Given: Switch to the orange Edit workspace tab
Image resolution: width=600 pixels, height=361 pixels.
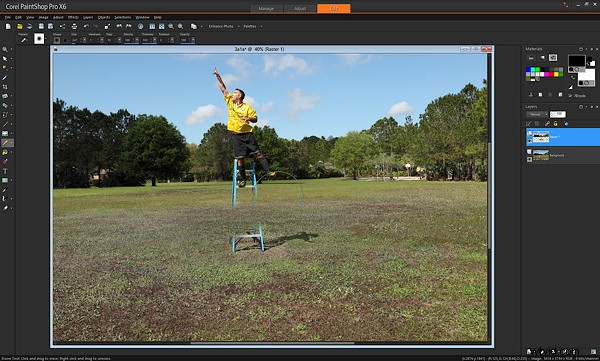Looking at the screenshot, I should pos(334,8).
